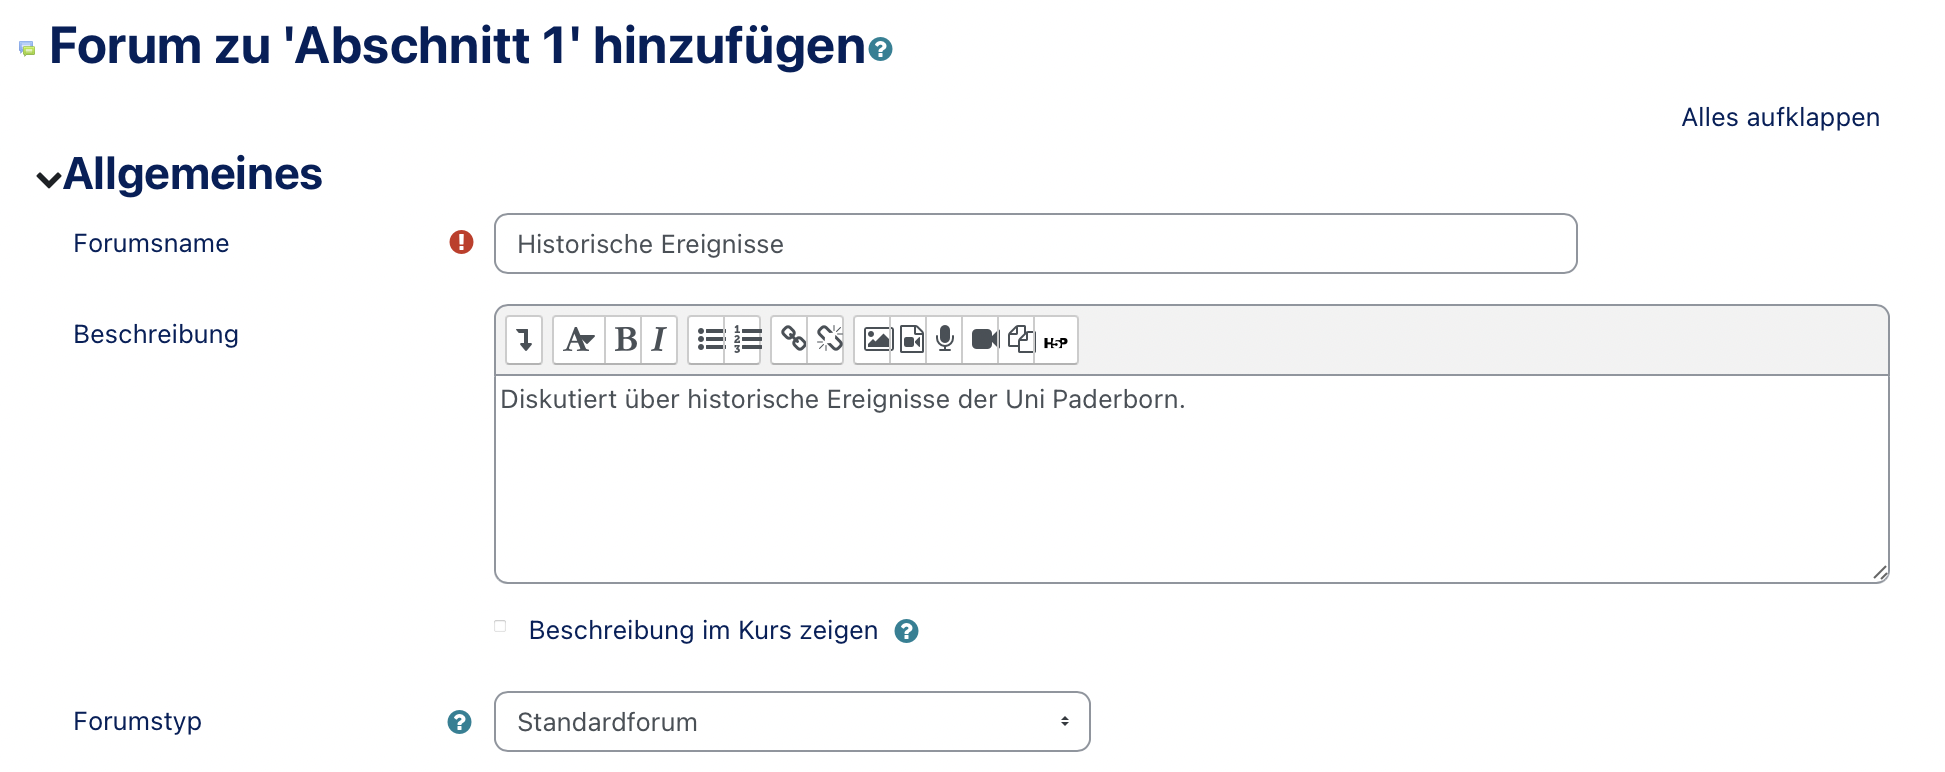Insert an unordered bullet list
Image resolution: width=1945 pixels, height=772 pixels.
(710, 340)
